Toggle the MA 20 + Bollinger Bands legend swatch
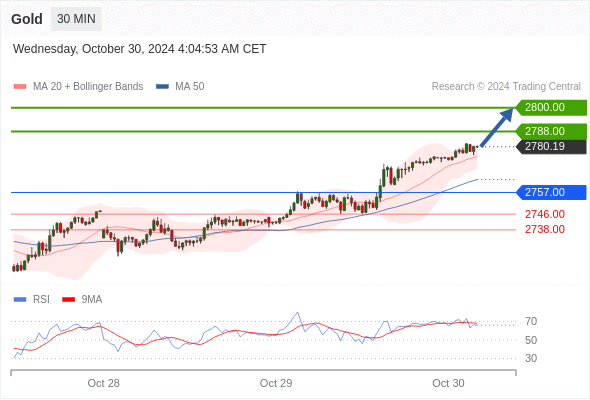This screenshot has height=400, width=590. click(20, 87)
